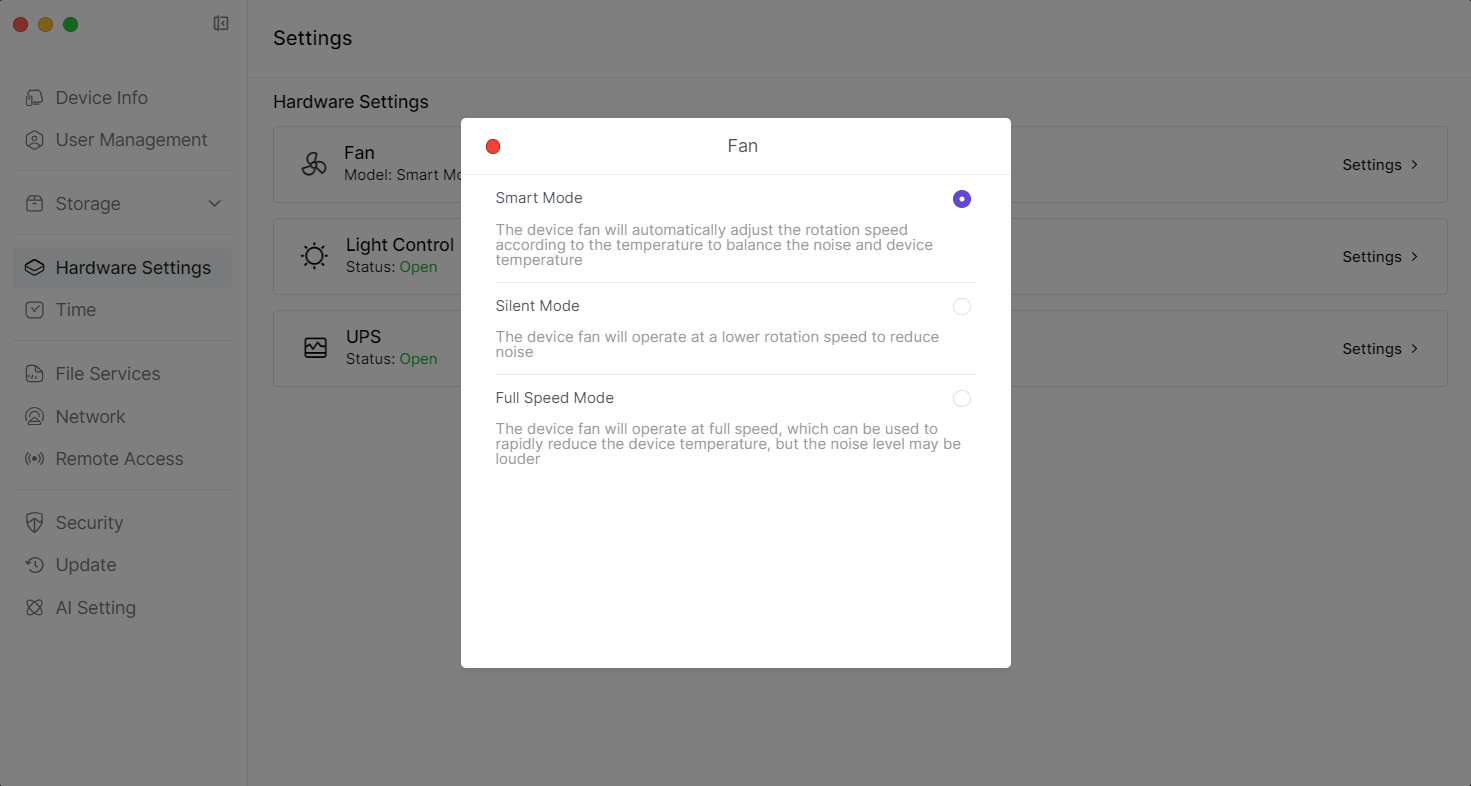
Task: Enable Full Speed Mode radio button
Action: (961, 399)
